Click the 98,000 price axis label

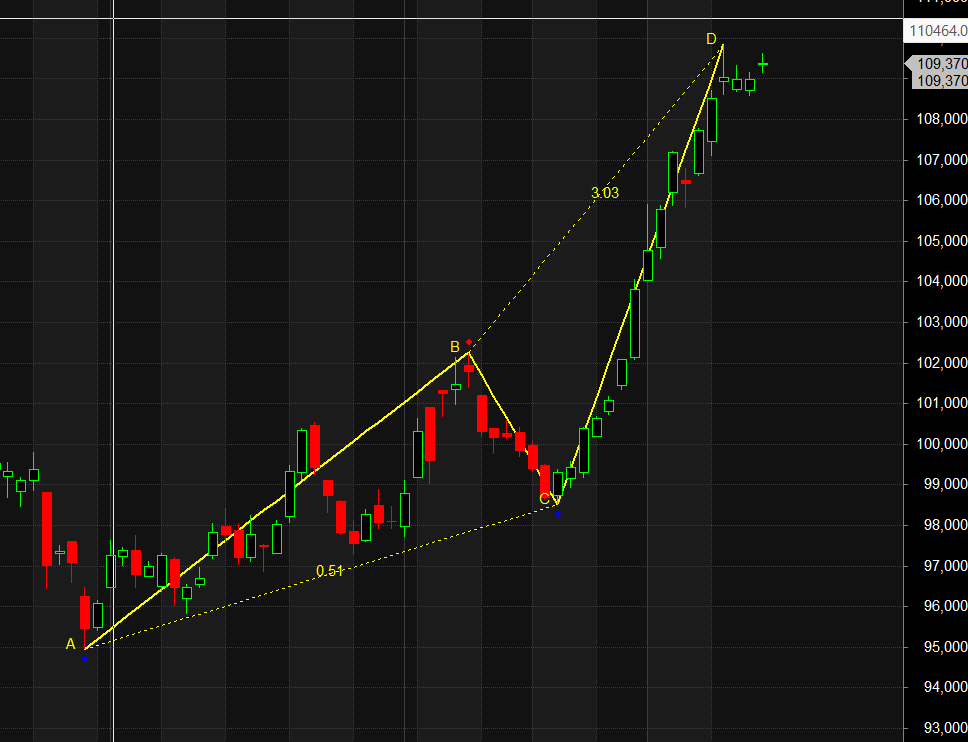(945, 525)
